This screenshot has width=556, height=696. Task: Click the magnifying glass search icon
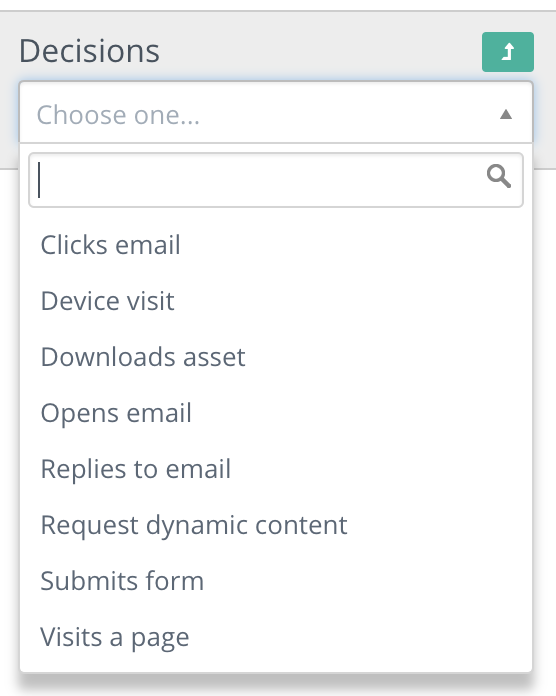click(x=499, y=177)
